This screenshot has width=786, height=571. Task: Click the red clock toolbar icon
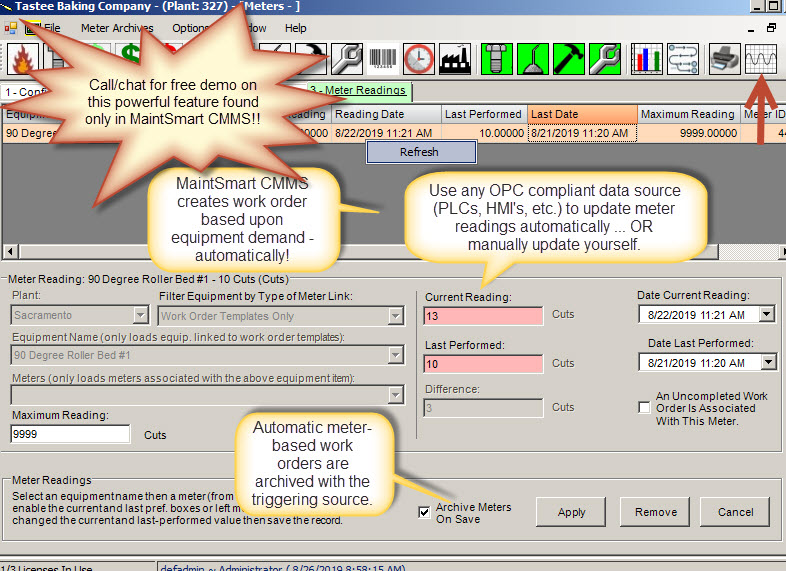pyautogui.click(x=419, y=59)
